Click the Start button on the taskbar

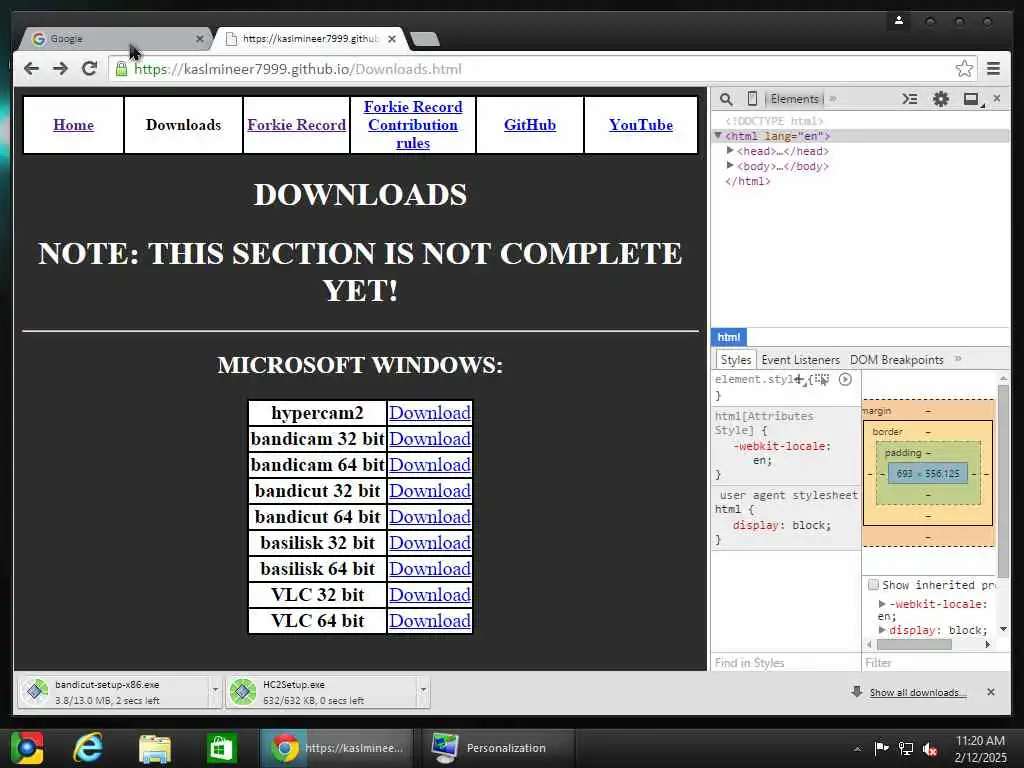[27, 748]
